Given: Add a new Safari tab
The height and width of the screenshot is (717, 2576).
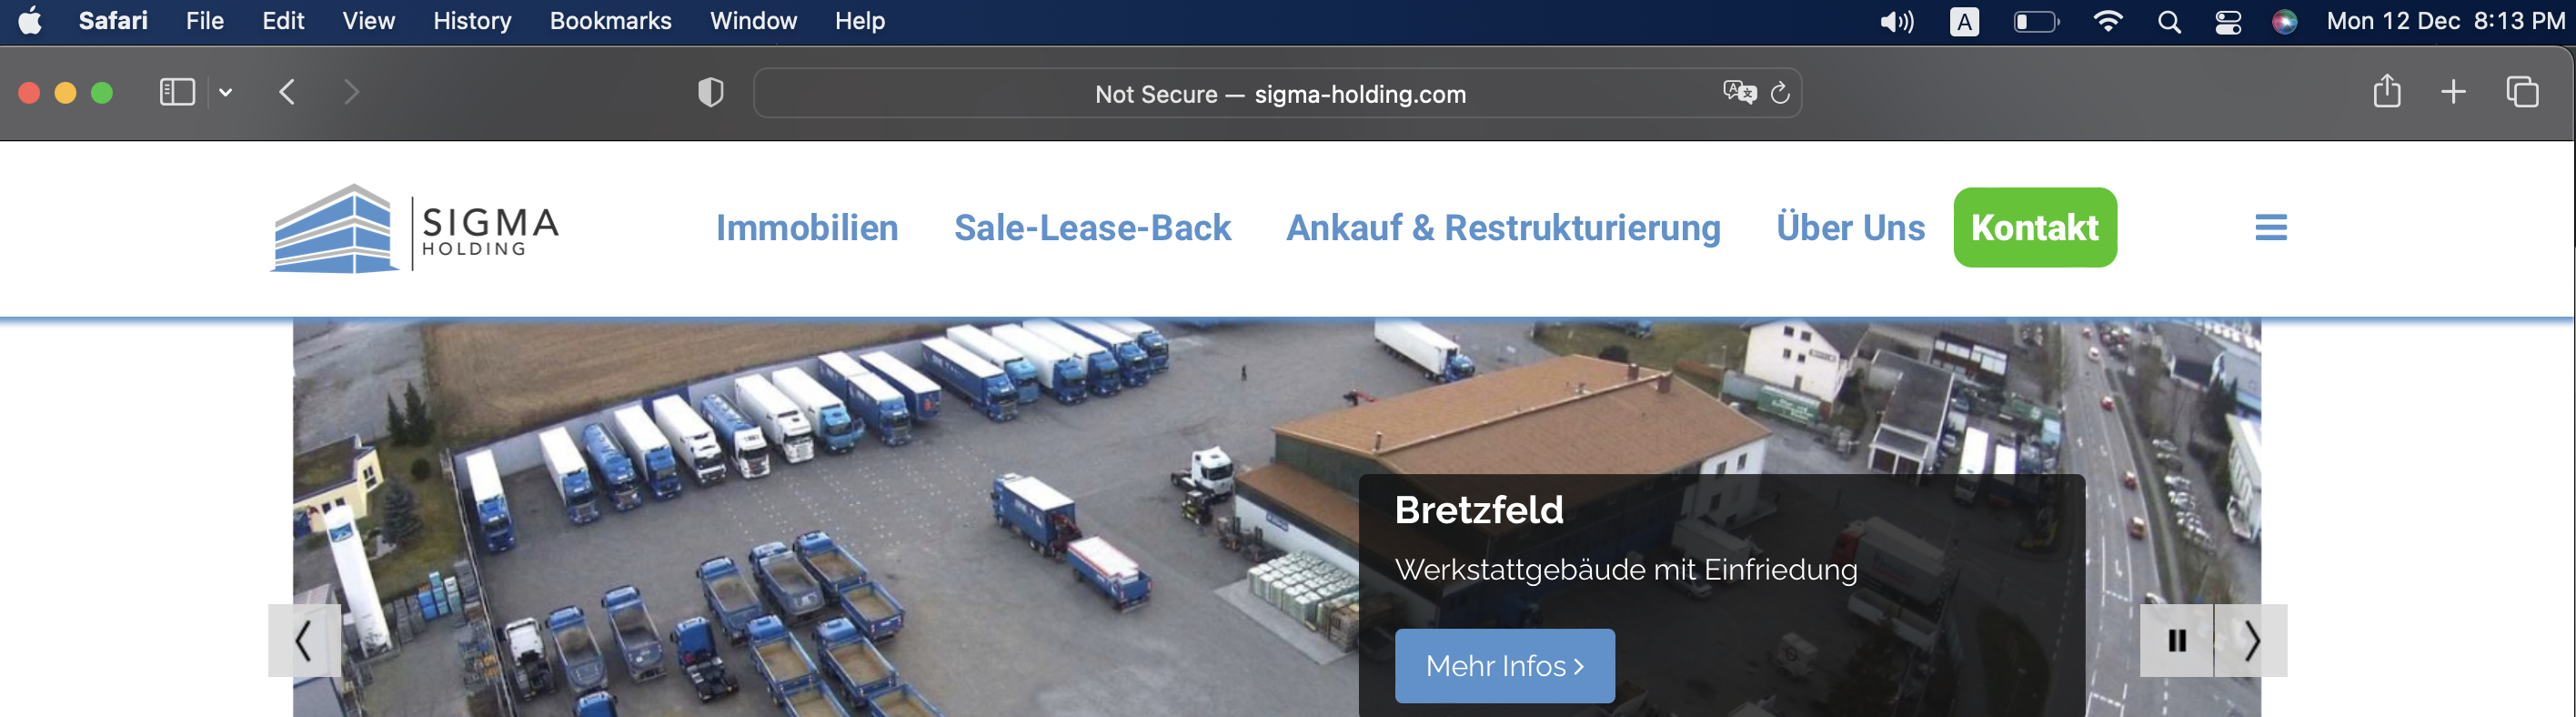Looking at the screenshot, I should pyautogui.click(x=2453, y=93).
